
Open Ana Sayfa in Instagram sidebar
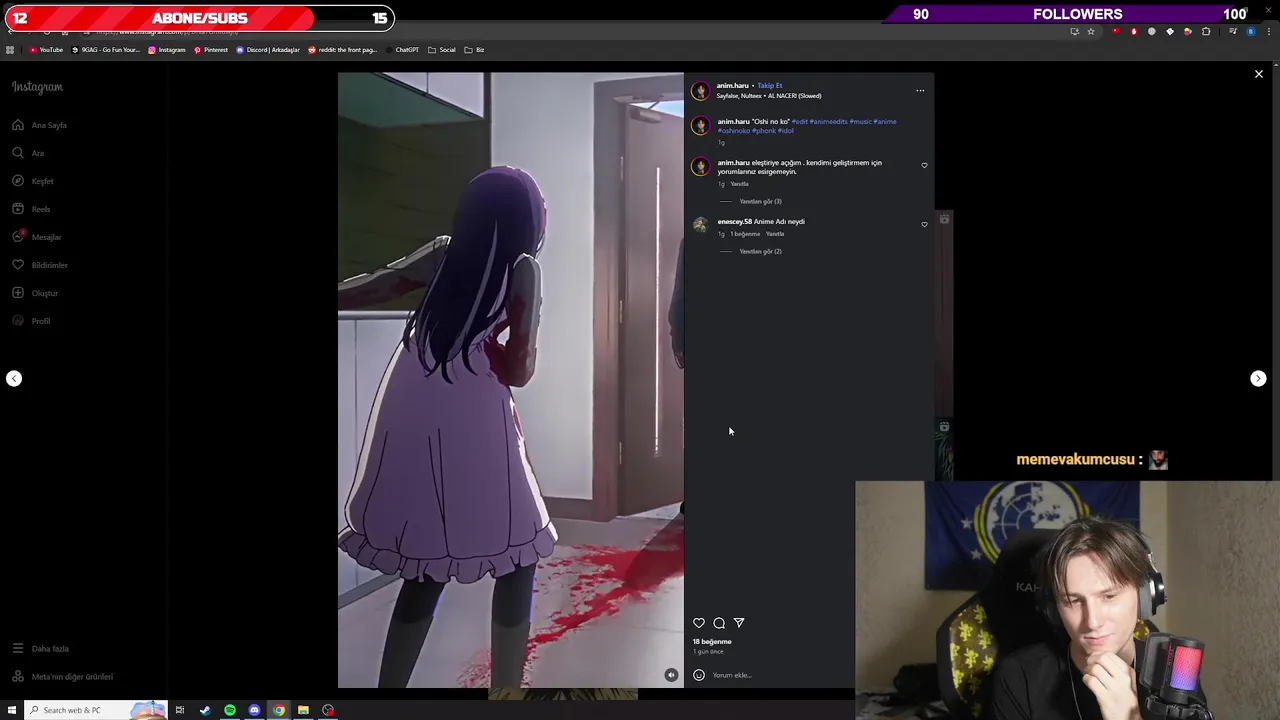tap(40, 125)
